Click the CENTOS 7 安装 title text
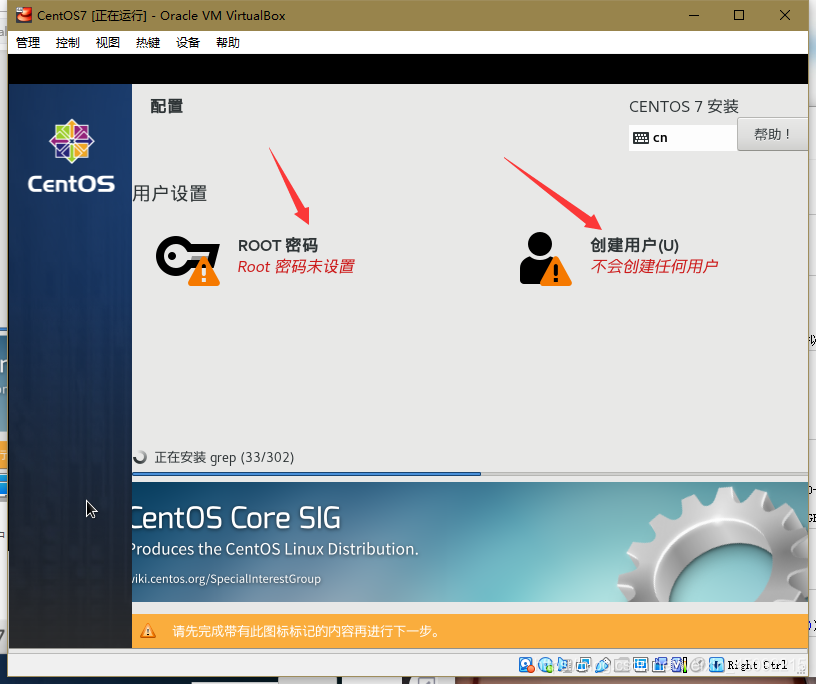Image resolution: width=816 pixels, height=684 pixels. (683, 107)
